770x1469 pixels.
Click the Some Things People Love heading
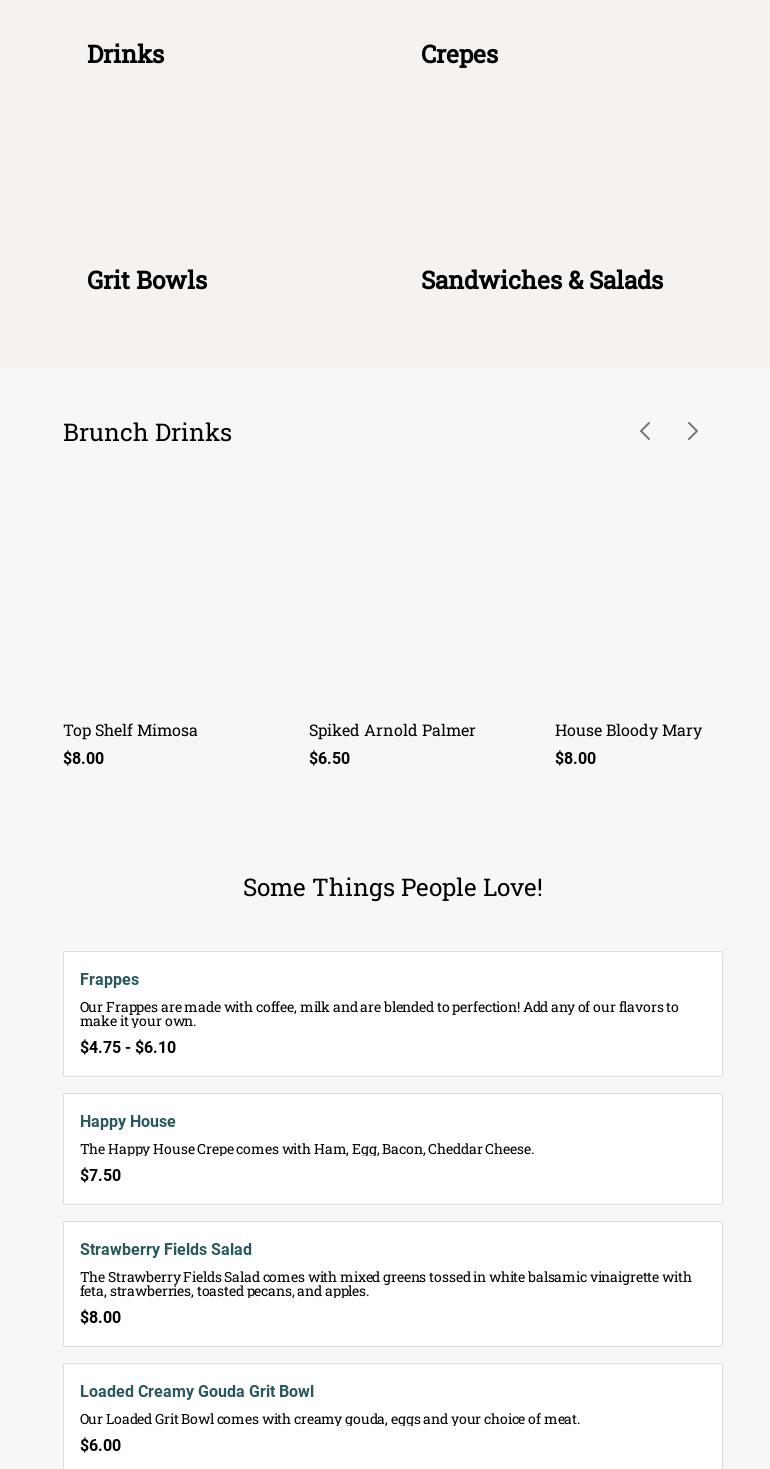tap(392, 887)
